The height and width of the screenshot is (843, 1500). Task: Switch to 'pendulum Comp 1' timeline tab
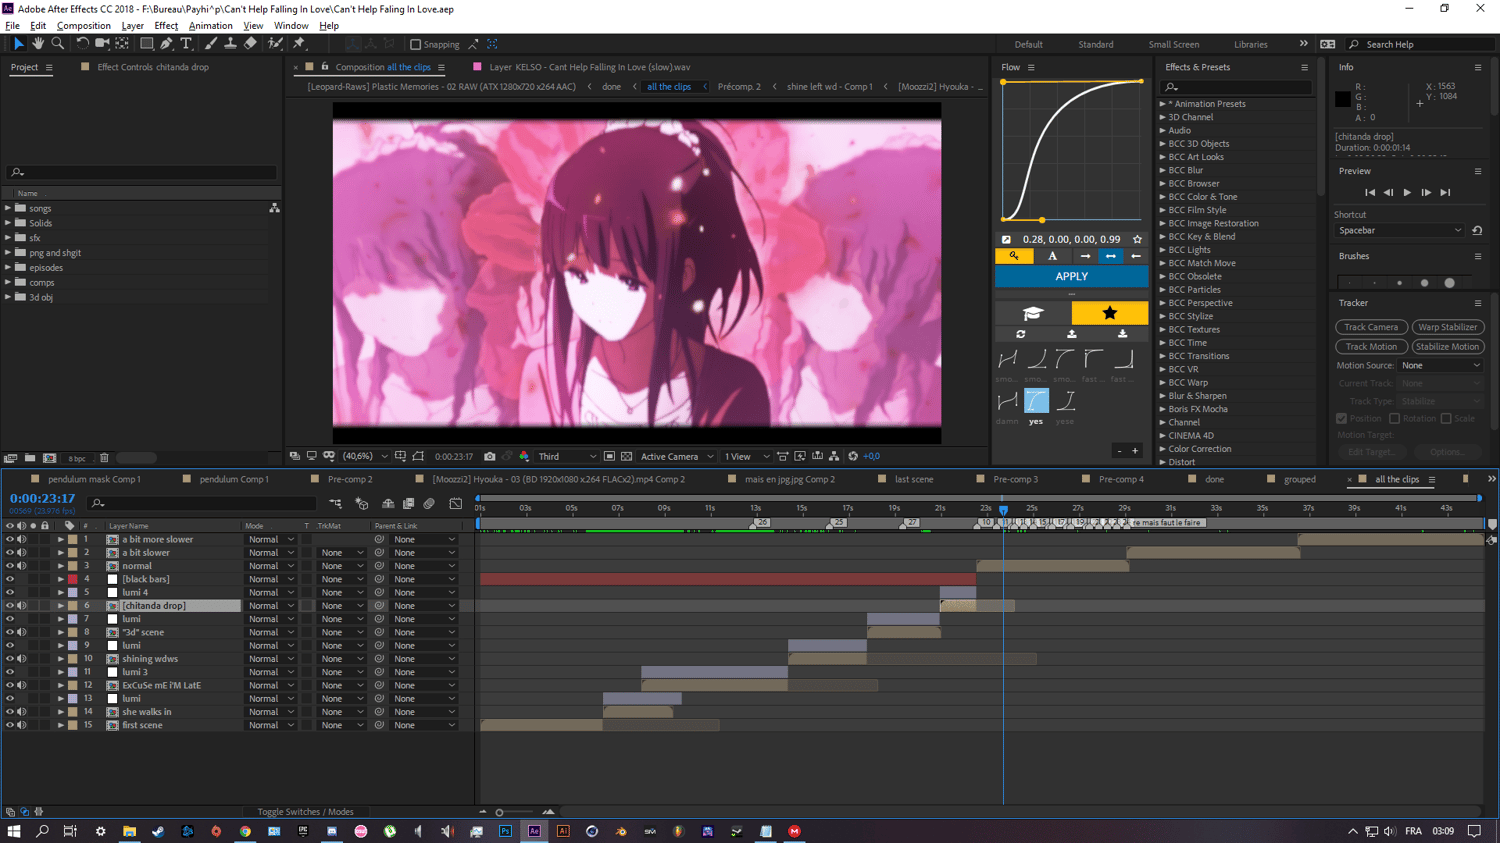(234, 479)
